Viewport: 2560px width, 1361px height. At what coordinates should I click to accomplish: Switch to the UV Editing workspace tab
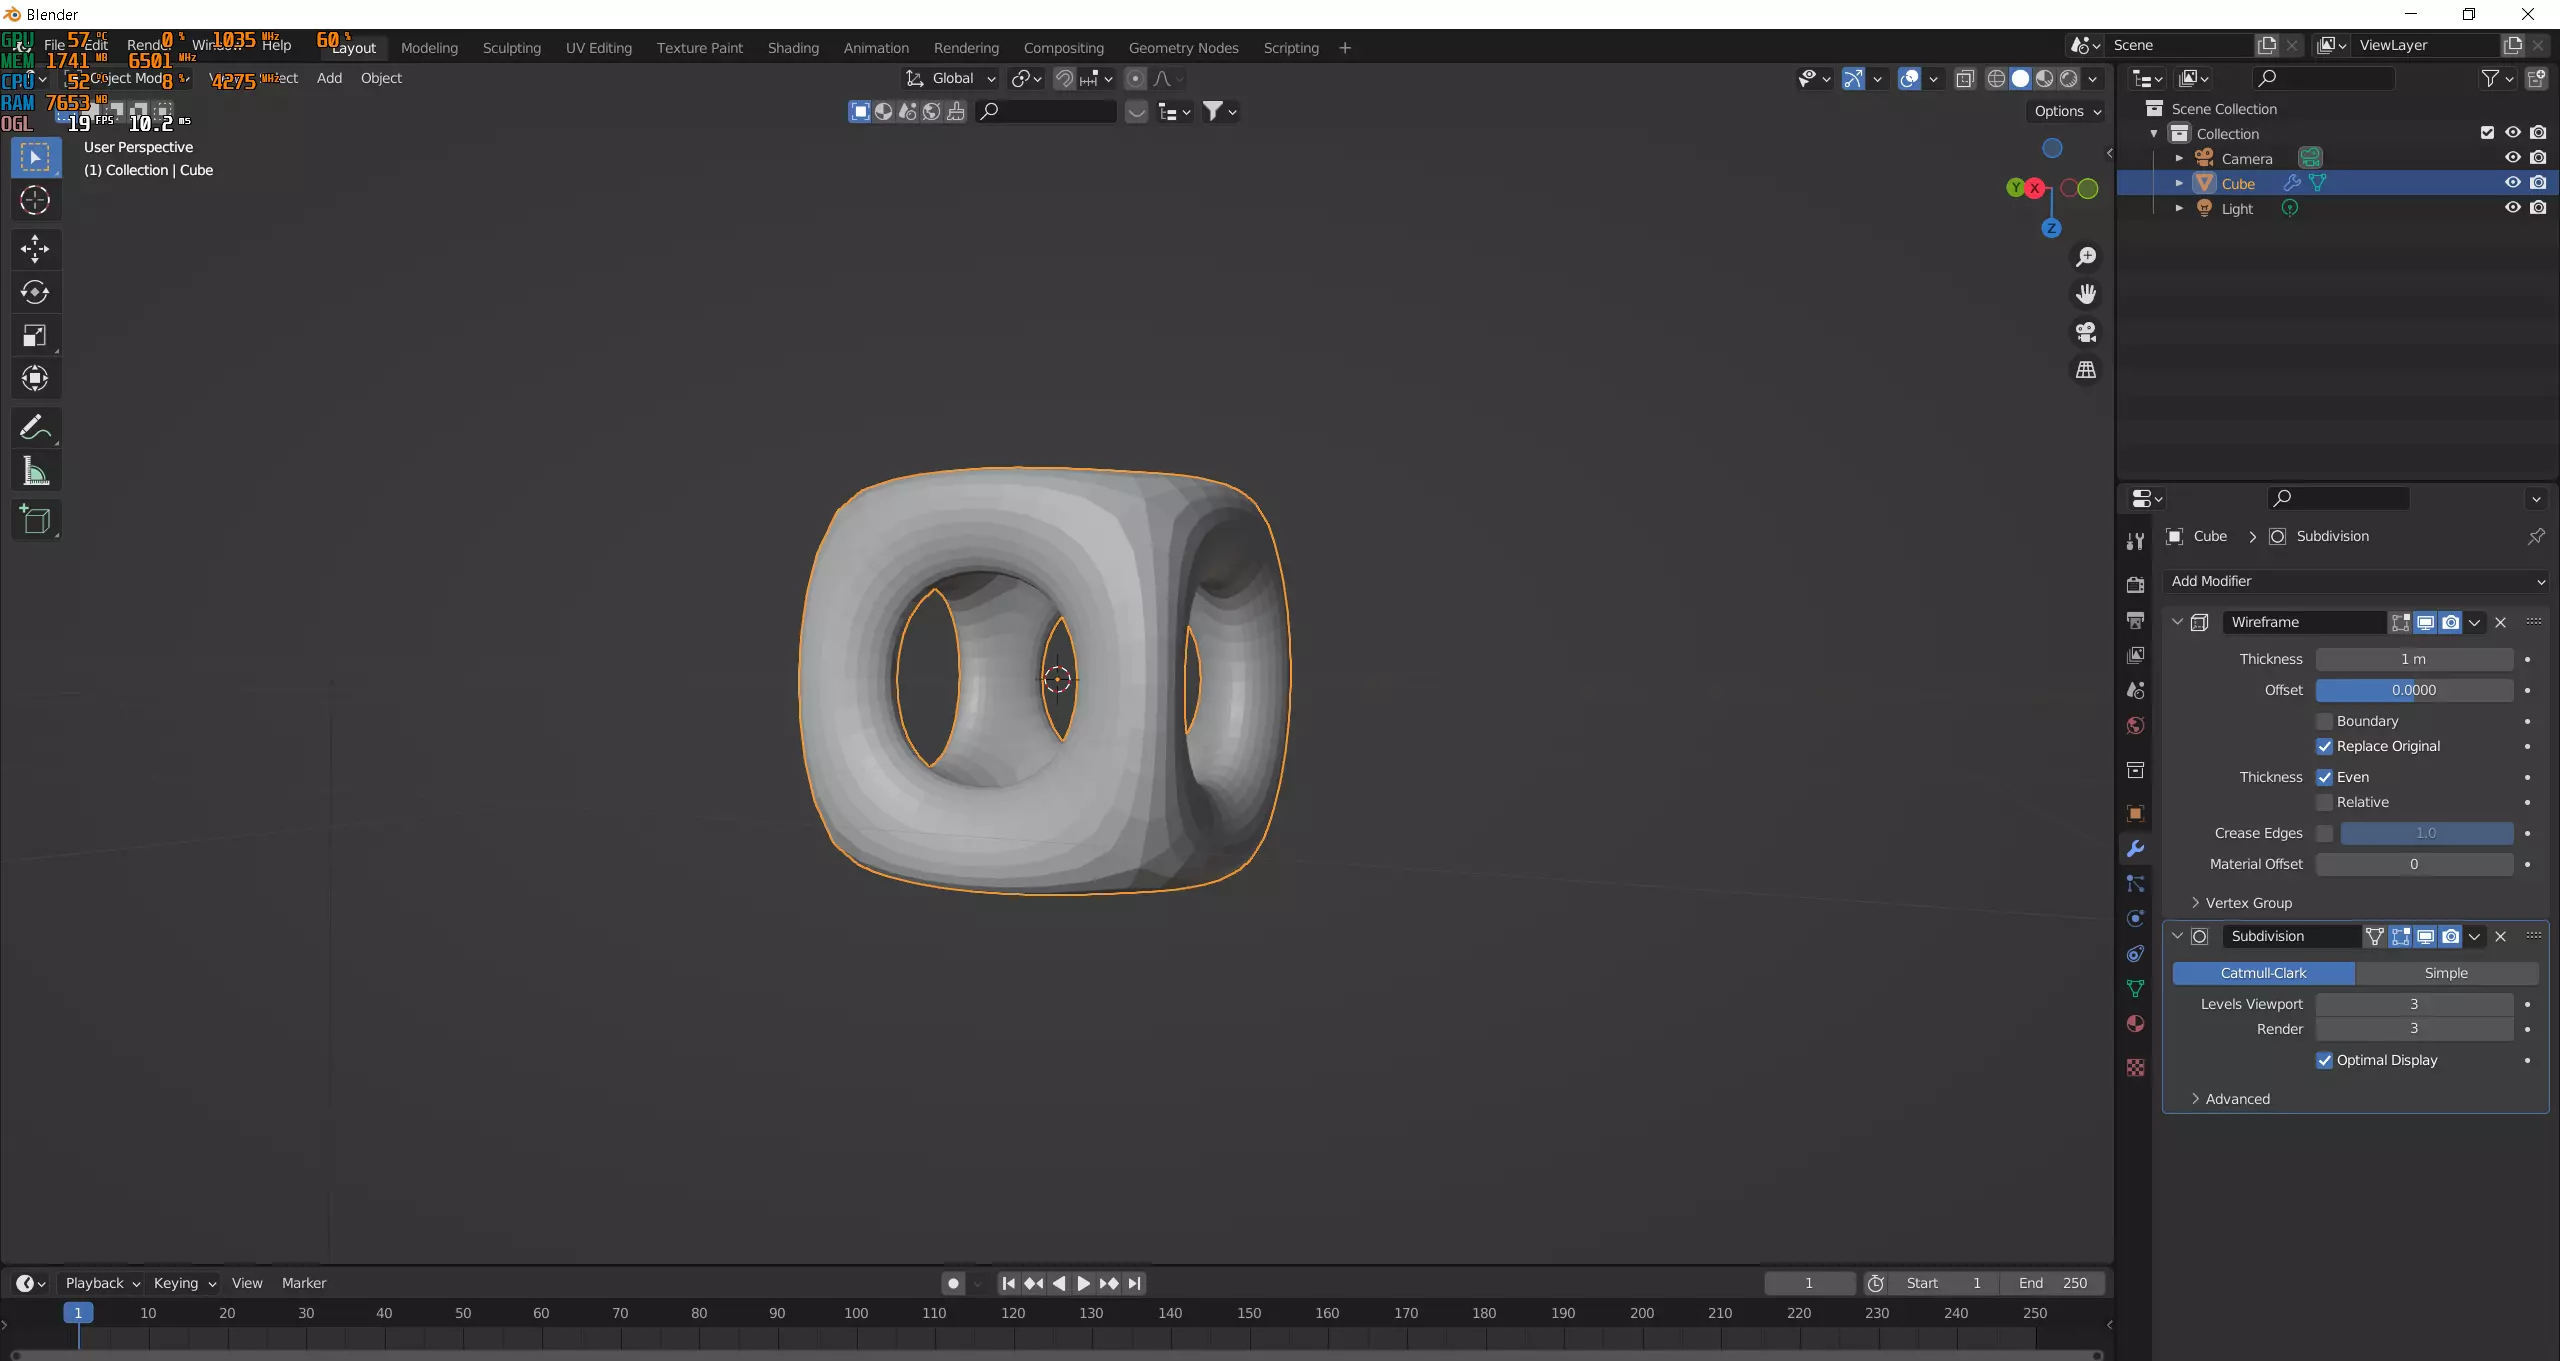(x=598, y=48)
